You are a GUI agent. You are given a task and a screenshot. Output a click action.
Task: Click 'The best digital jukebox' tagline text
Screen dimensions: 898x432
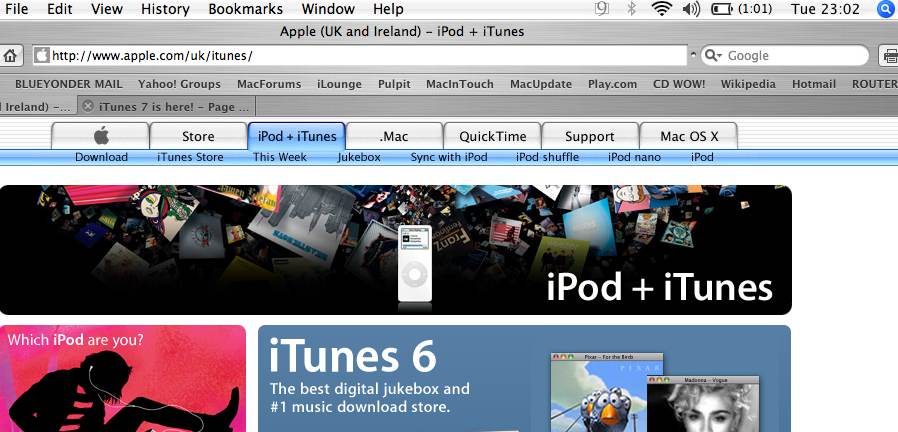[x=369, y=398]
